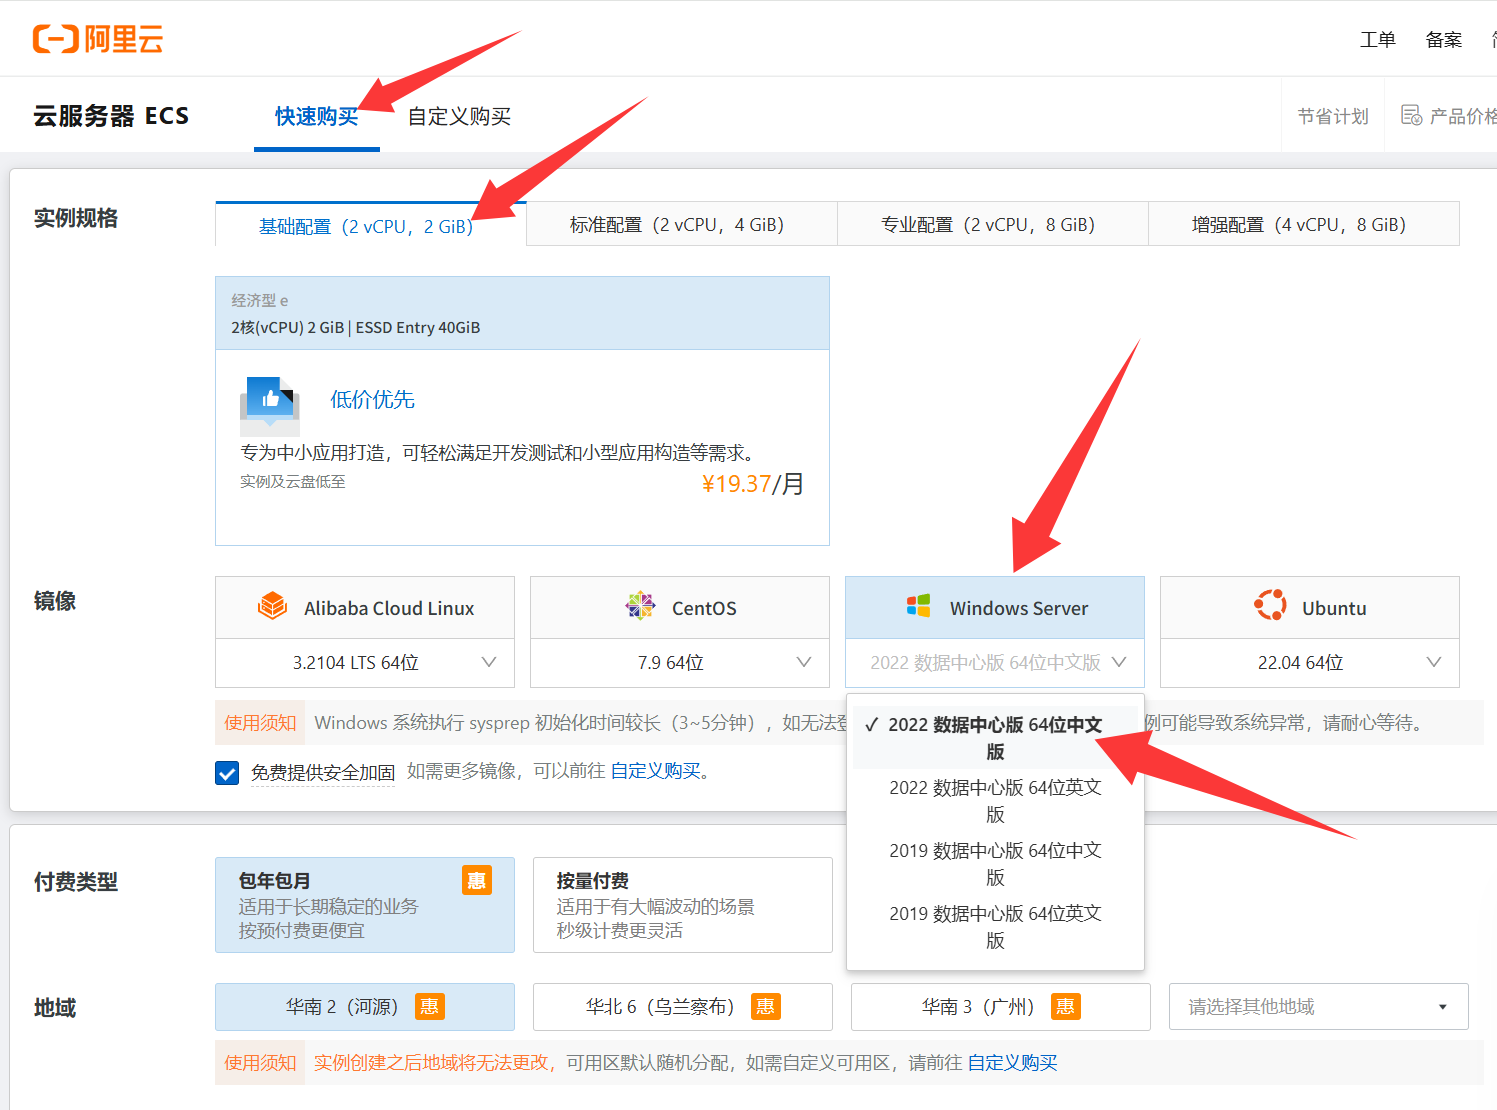Image resolution: width=1497 pixels, height=1110 pixels.
Task: Click the thumbs-up low price icon
Action: (x=270, y=400)
